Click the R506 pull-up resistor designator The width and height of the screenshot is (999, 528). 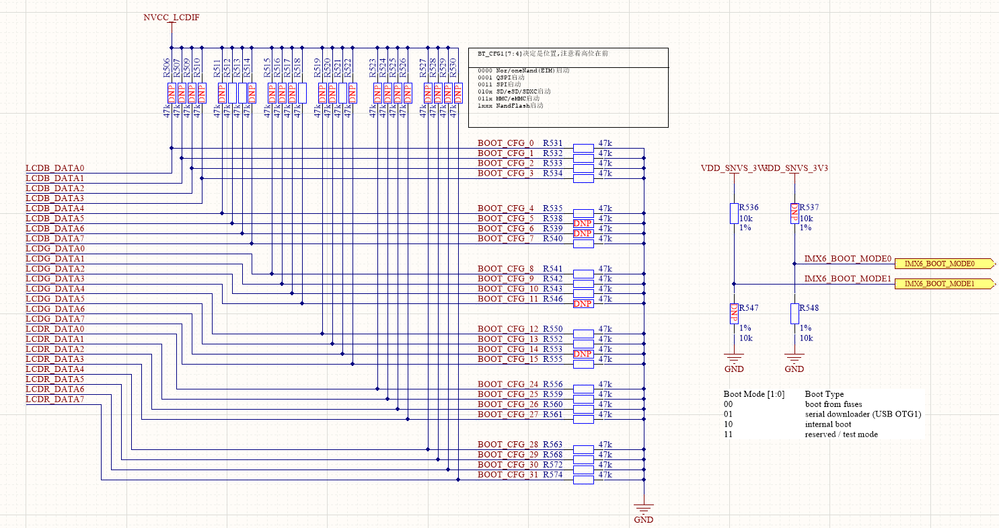[x=166, y=68]
